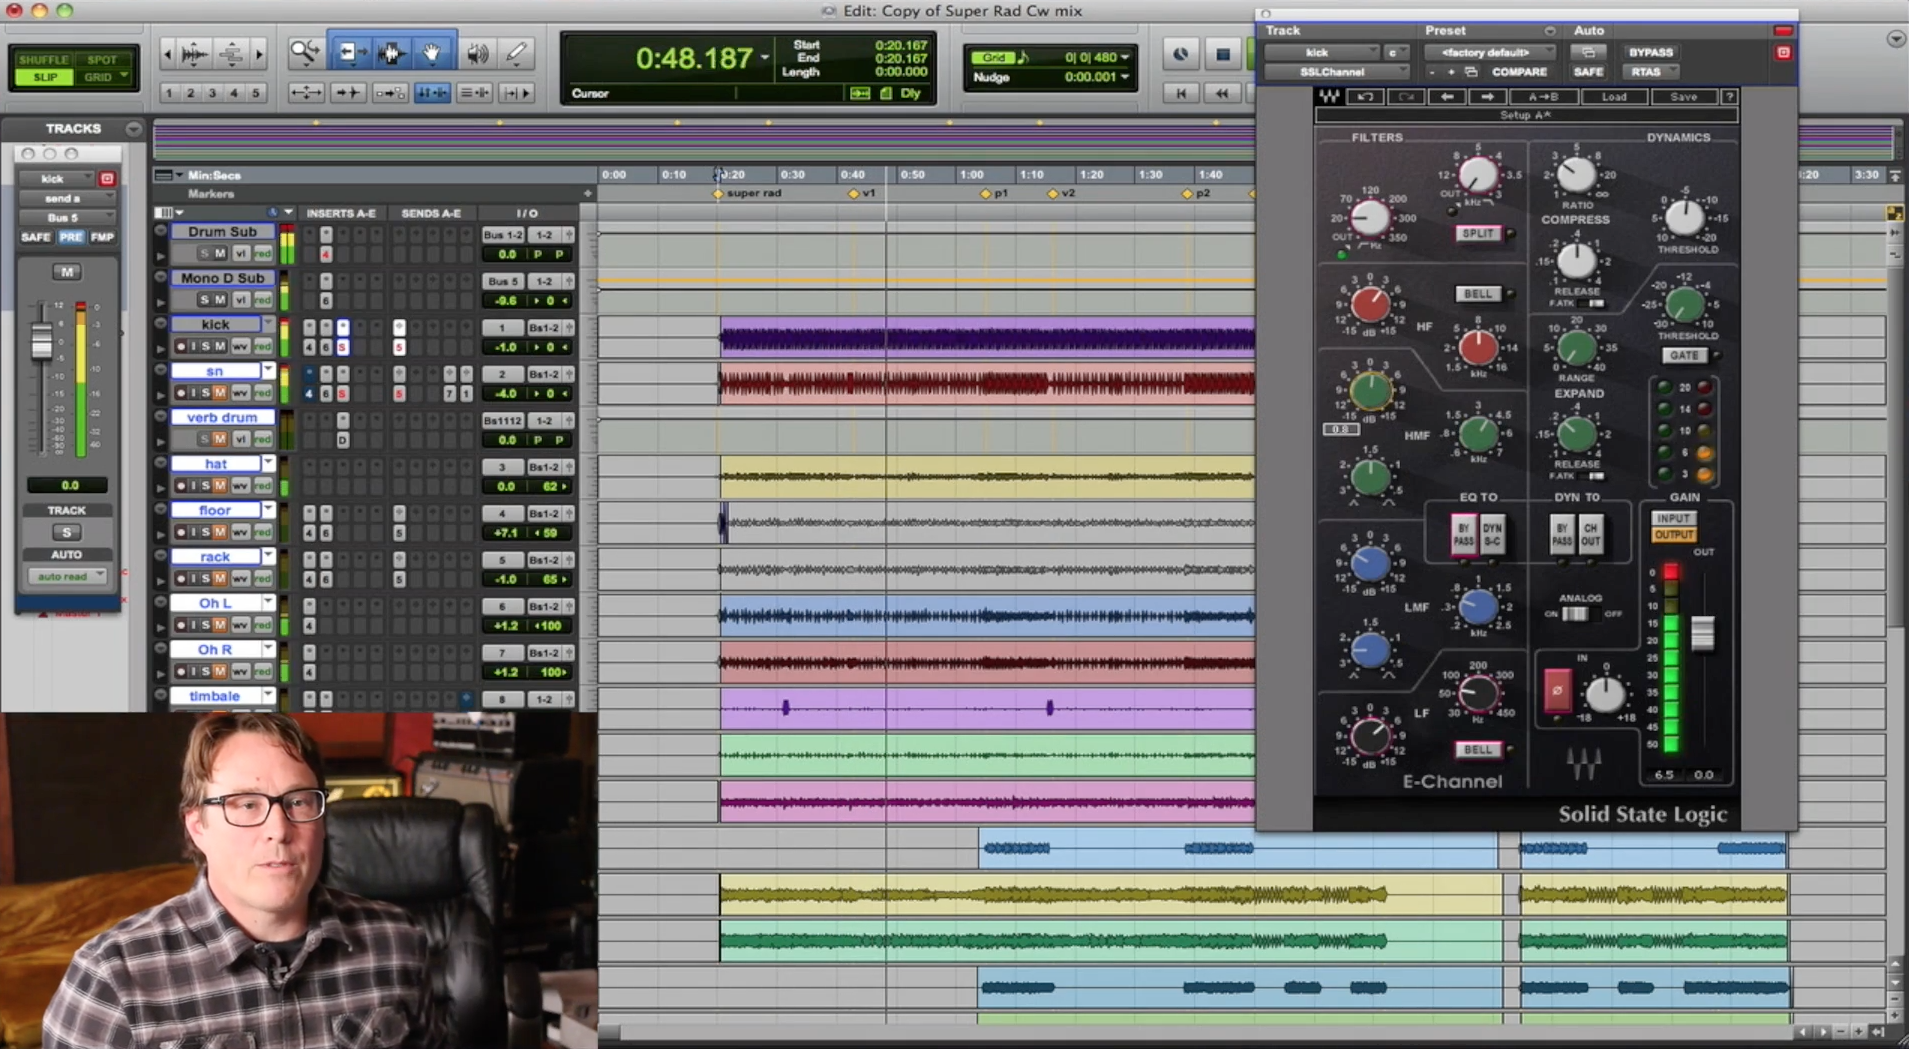Click the audio zoom waveform icon
Screen dimensions: 1909x1049
[195, 53]
